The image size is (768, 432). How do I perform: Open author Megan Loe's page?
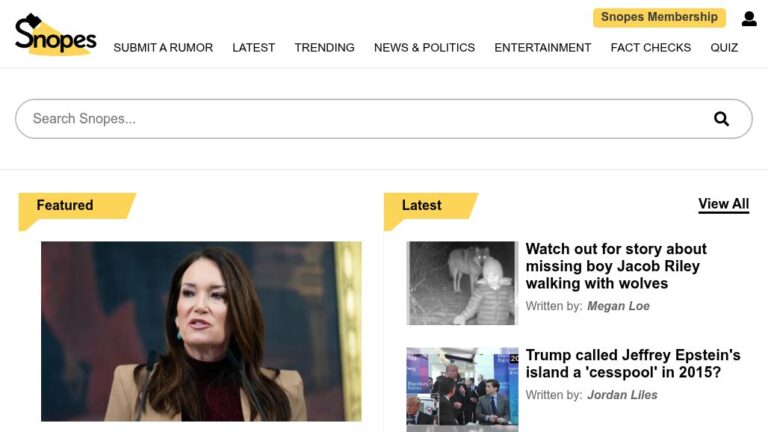[618, 306]
